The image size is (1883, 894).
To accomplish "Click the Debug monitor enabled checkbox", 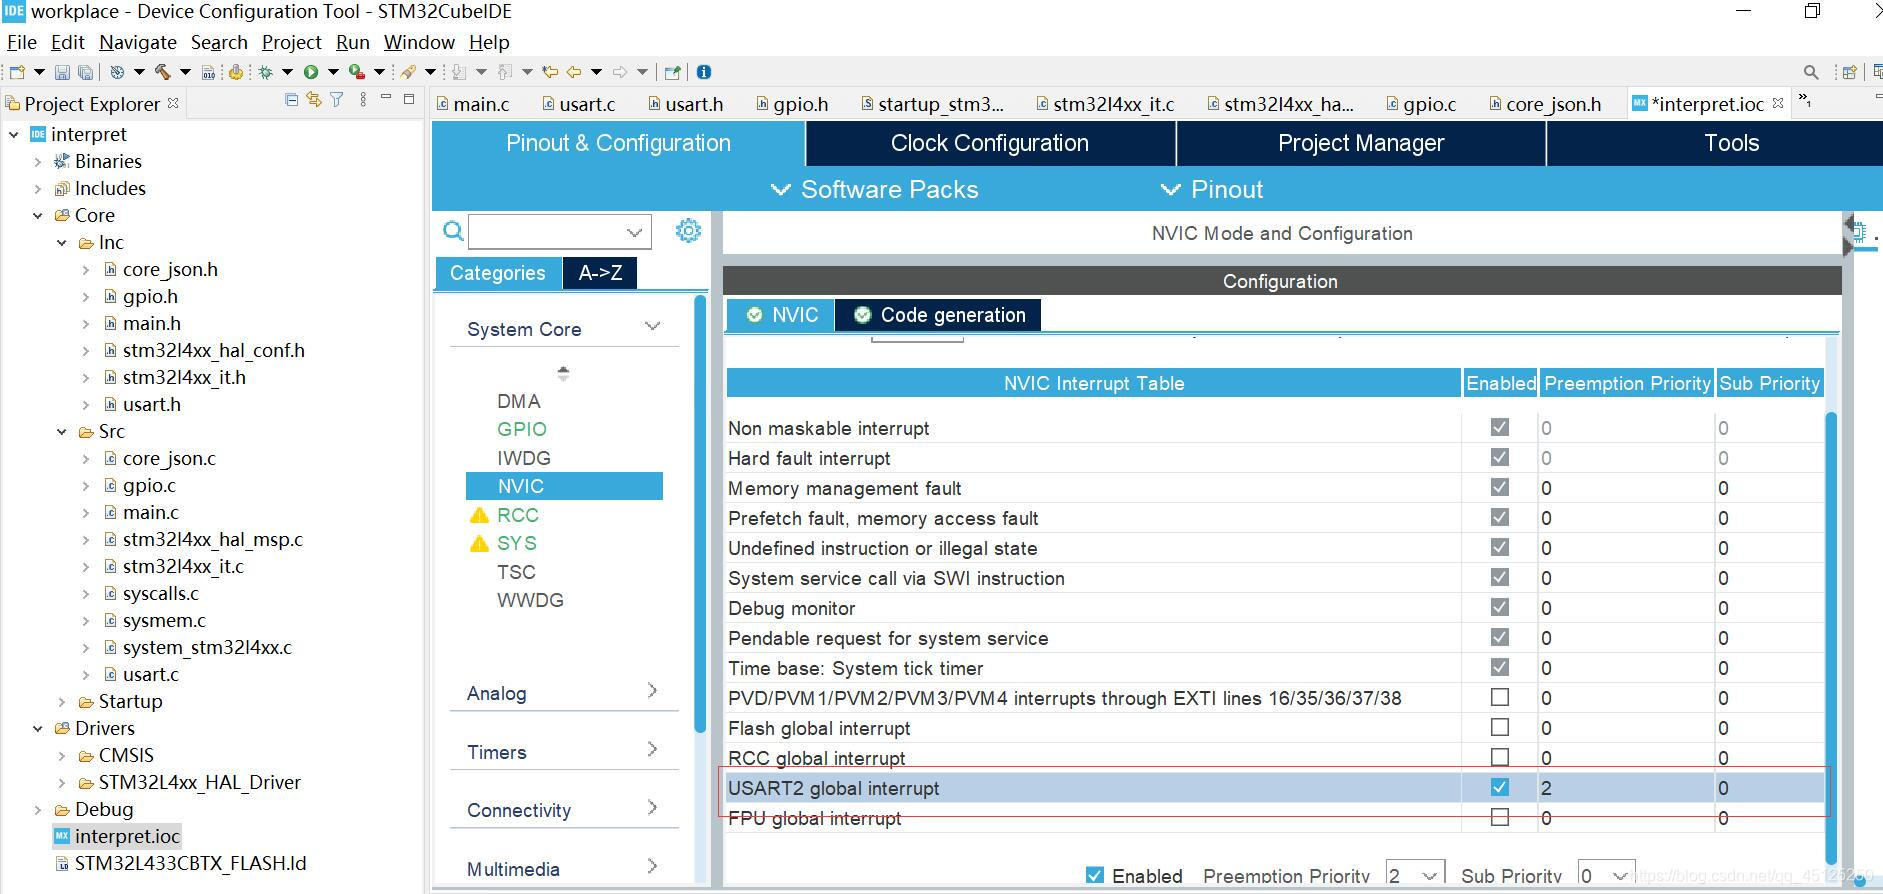I will (x=1499, y=607).
